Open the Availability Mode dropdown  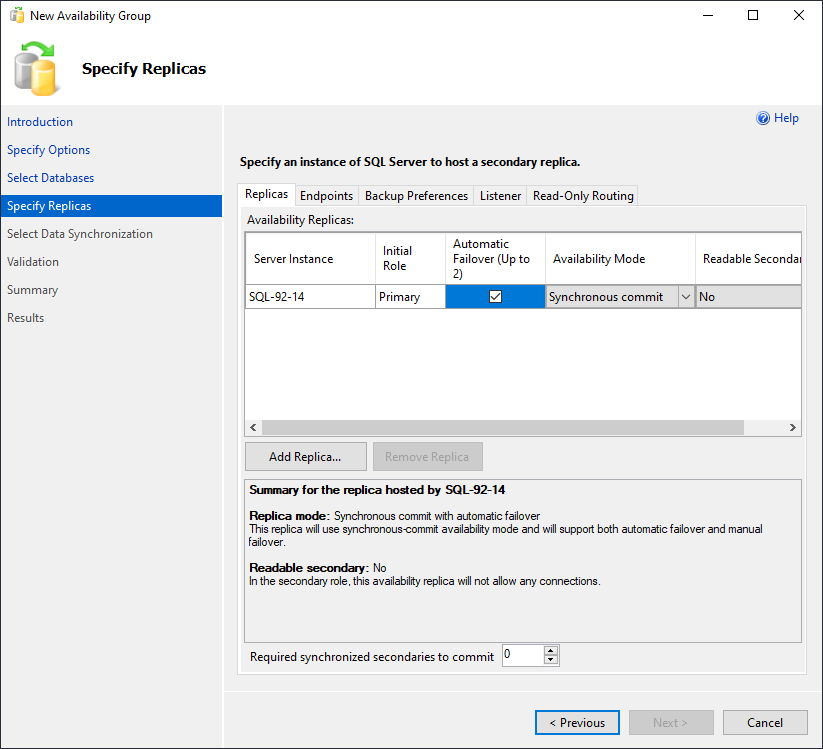[x=685, y=297]
